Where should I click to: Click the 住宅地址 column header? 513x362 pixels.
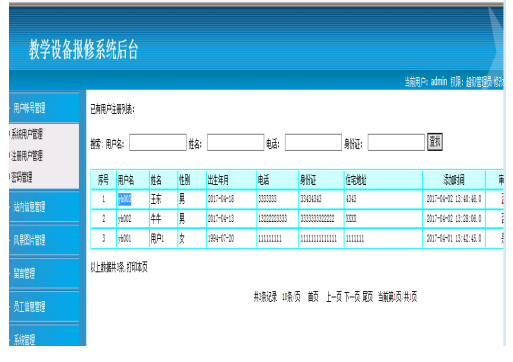point(356,180)
